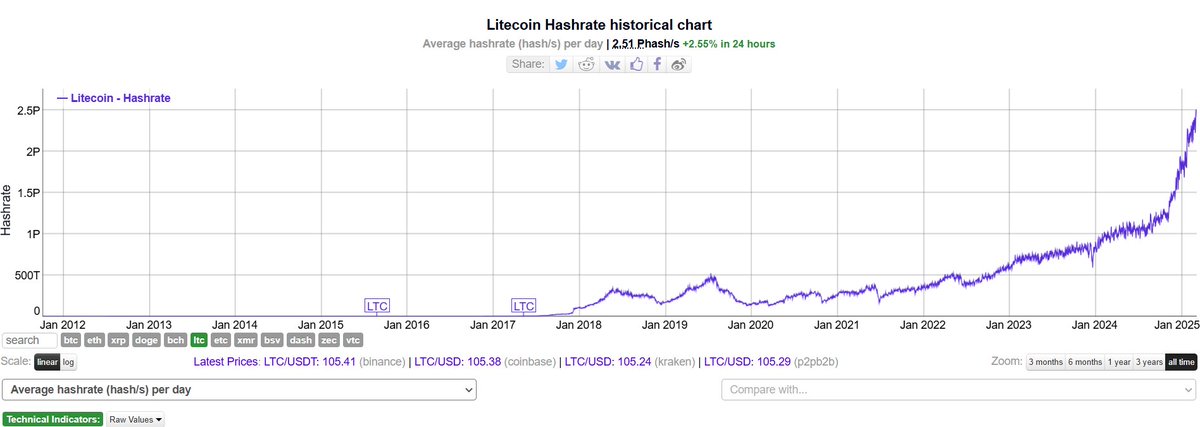Select the vtc coin tag
Image resolution: width=1200 pixels, height=427 pixels.
click(353, 340)
